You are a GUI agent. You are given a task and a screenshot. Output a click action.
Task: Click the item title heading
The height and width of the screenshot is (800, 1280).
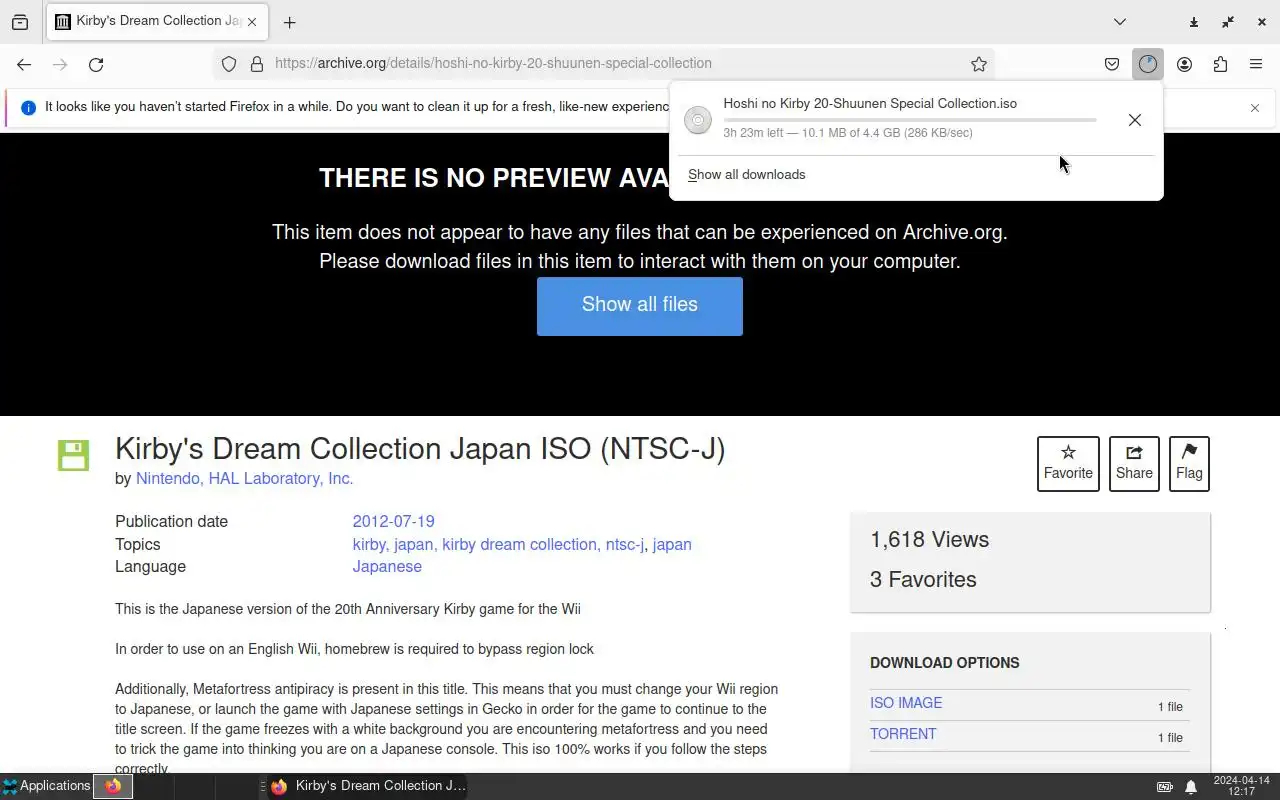point(420,449)
